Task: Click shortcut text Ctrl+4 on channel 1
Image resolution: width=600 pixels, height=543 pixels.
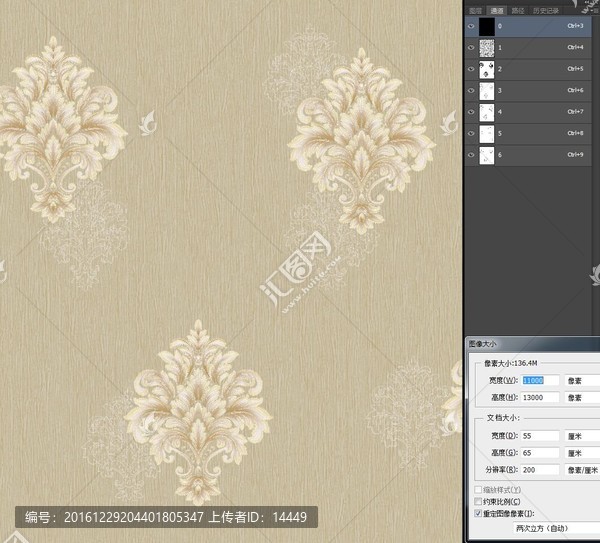Action: pyautogui.click(x=575, y=47)
